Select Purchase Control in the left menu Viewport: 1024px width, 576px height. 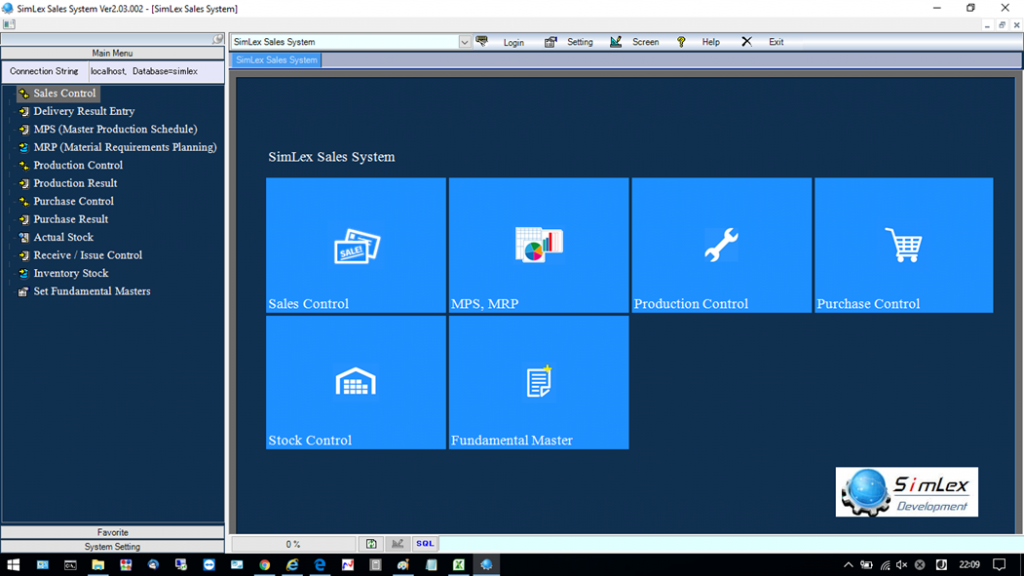point(73,201)
